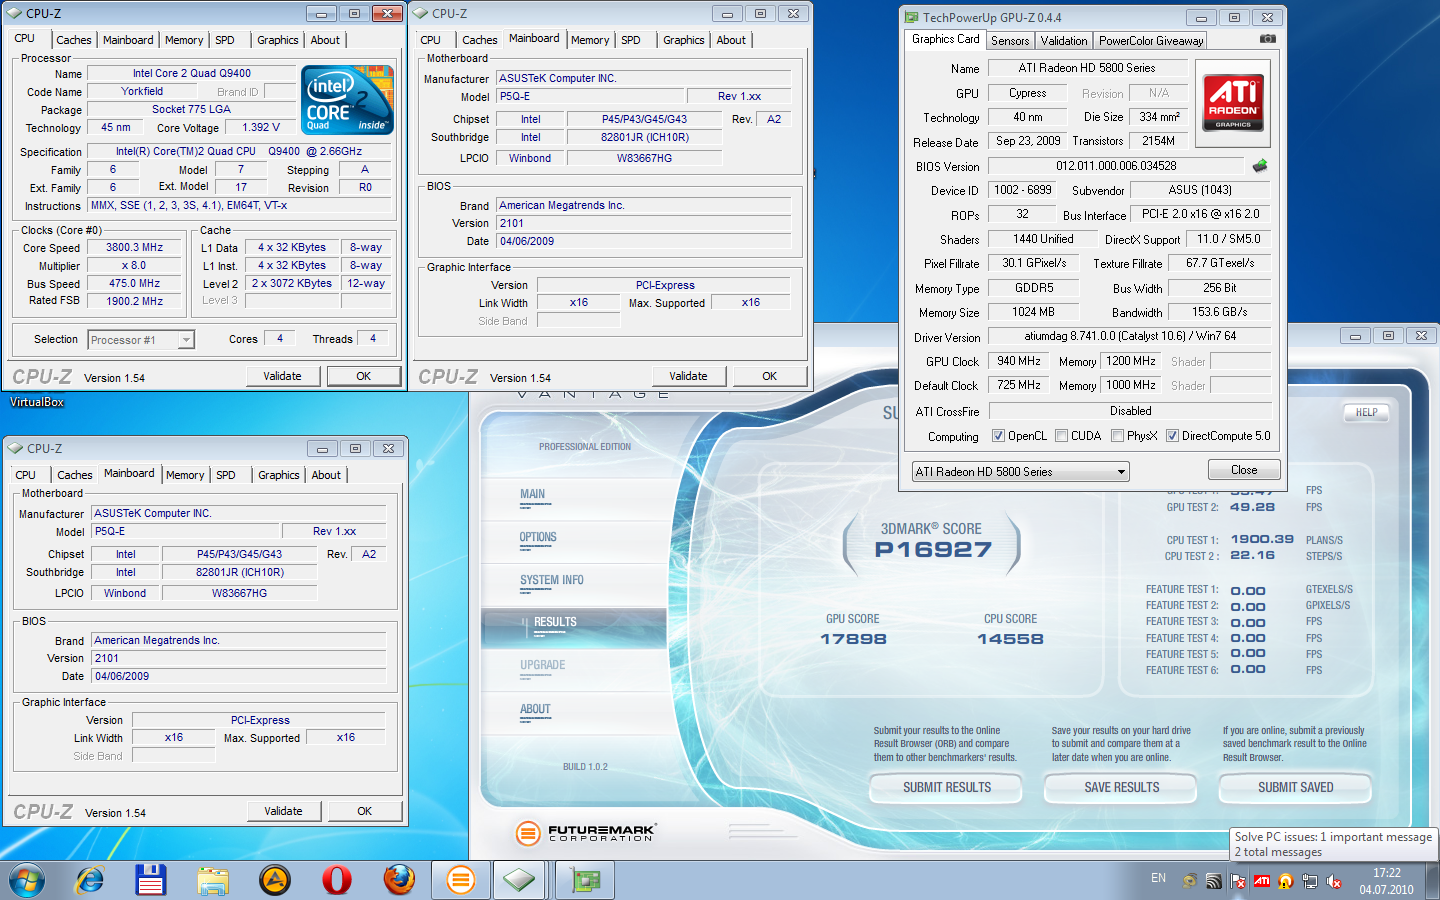Image resolution: width=1440 pixels, height=900 pixels.
Task: Open the ATI Catalyst tray icon
Action: pyautogui.click(x=1262, y=881)
